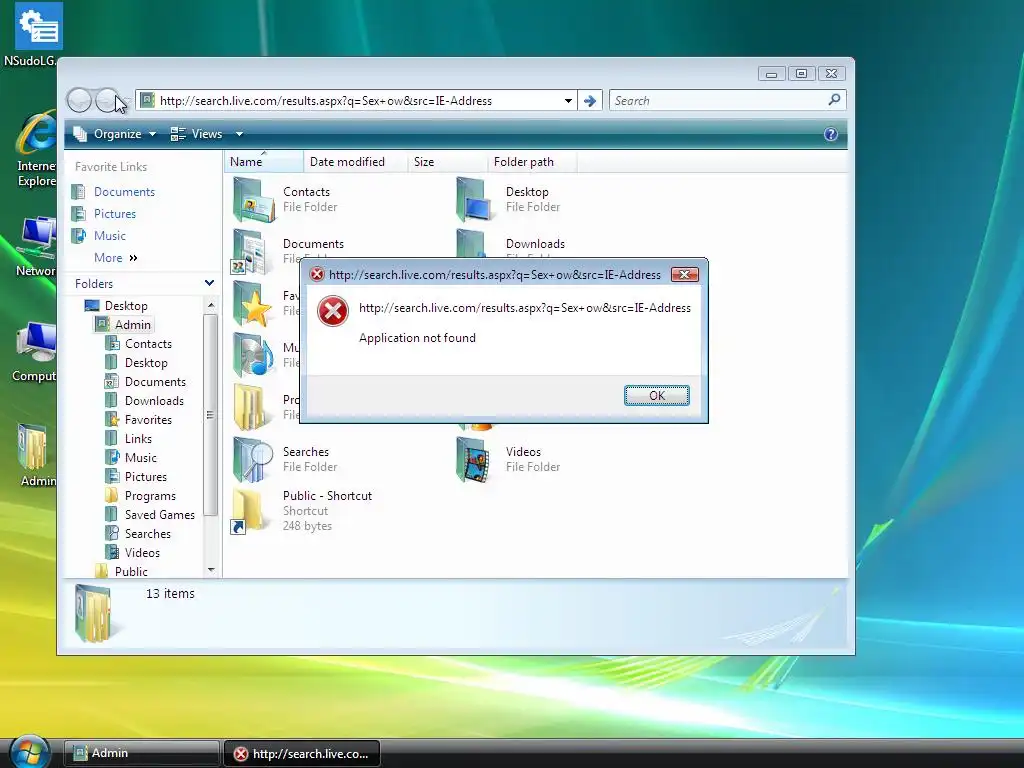
Task: Collapse the Folders pane chevron
Action: tap(209, 283)
